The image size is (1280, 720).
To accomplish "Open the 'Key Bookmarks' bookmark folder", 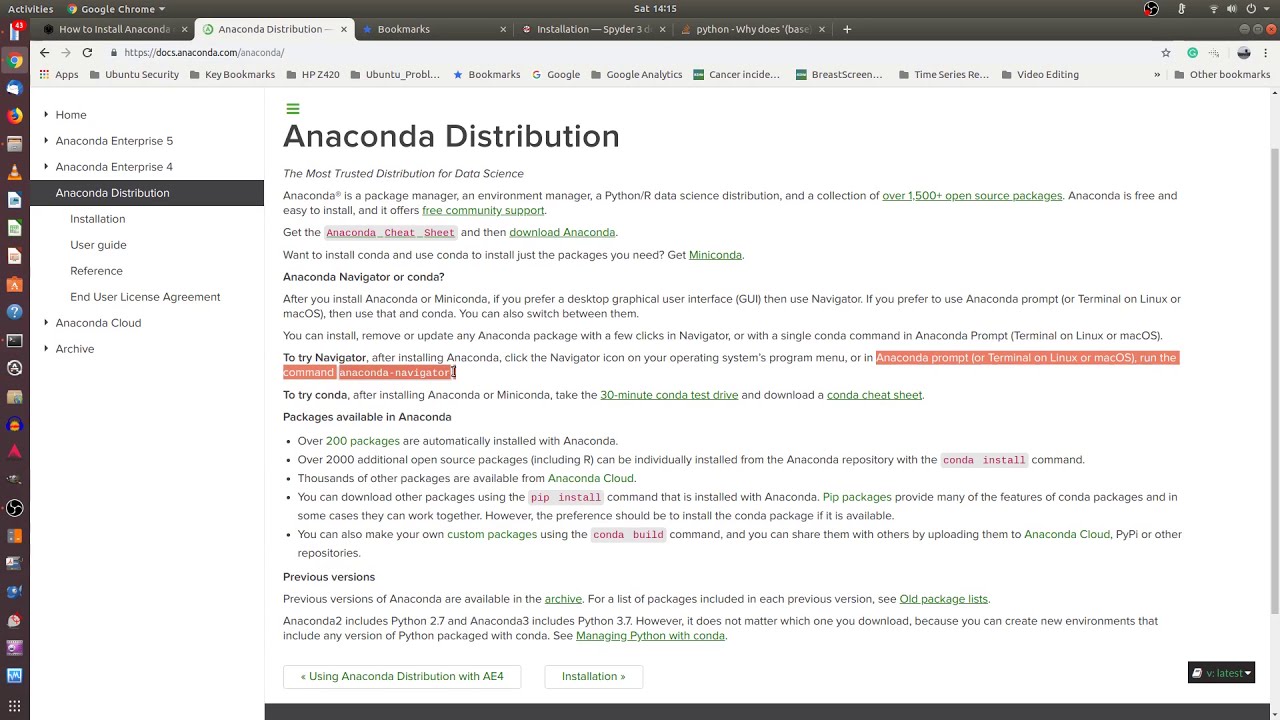I will click(x=231, y=74).
